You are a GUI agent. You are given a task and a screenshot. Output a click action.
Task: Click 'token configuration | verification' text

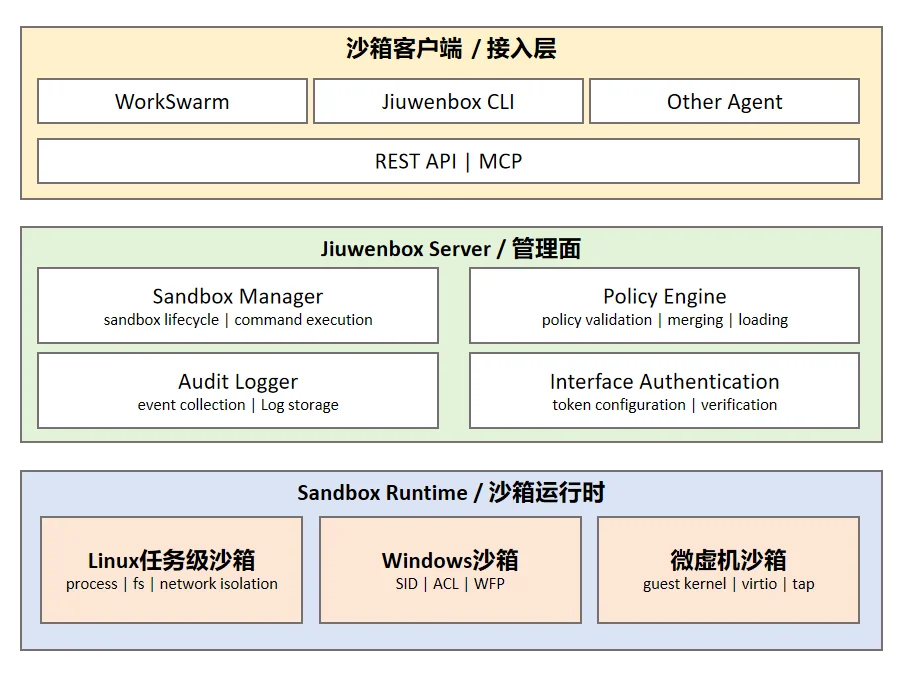(665, 405)
